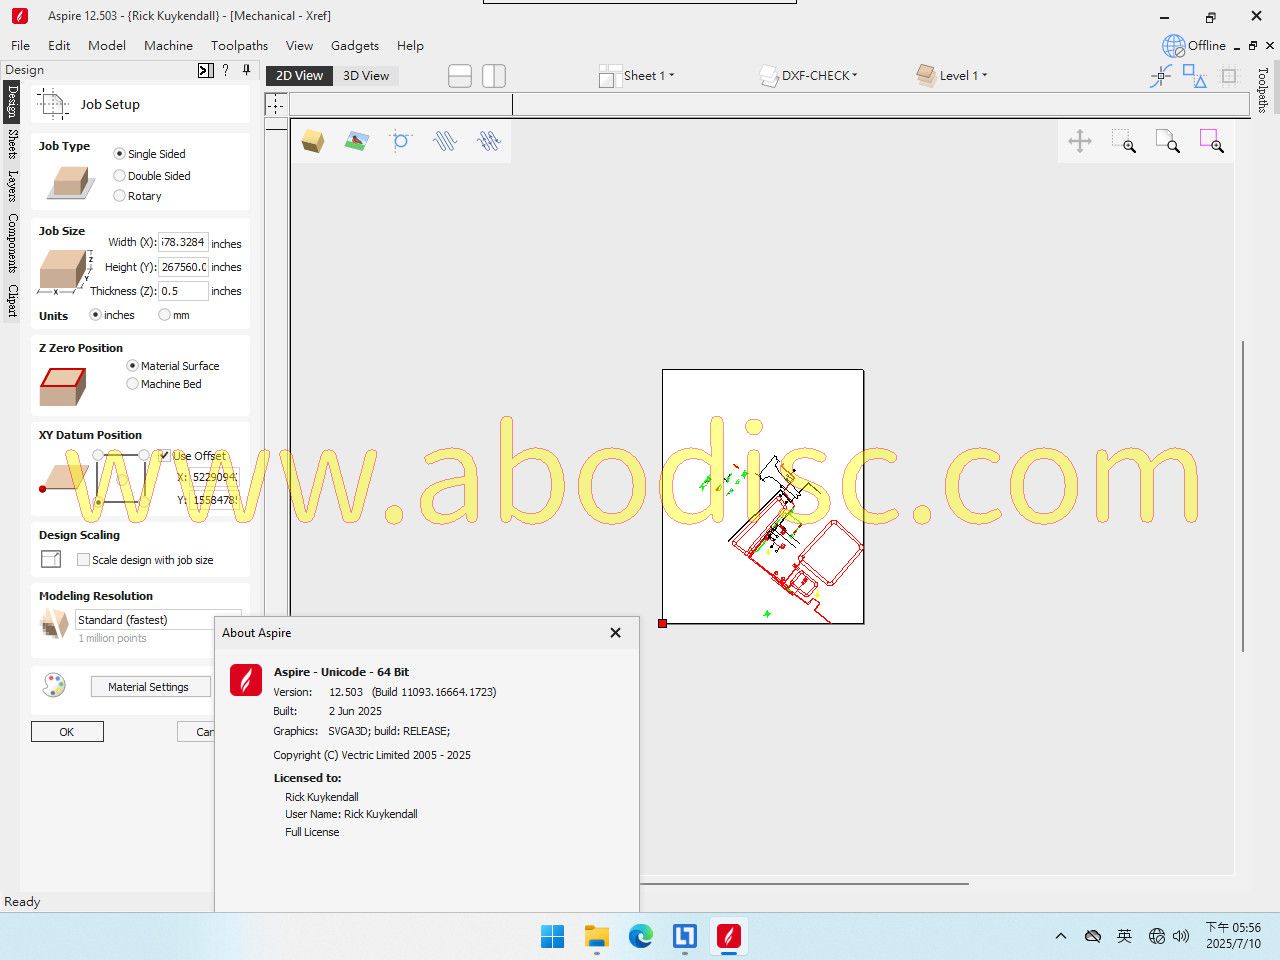
Task: Open the Toolpaths side tab on right
Action: tap(1263, 90)
